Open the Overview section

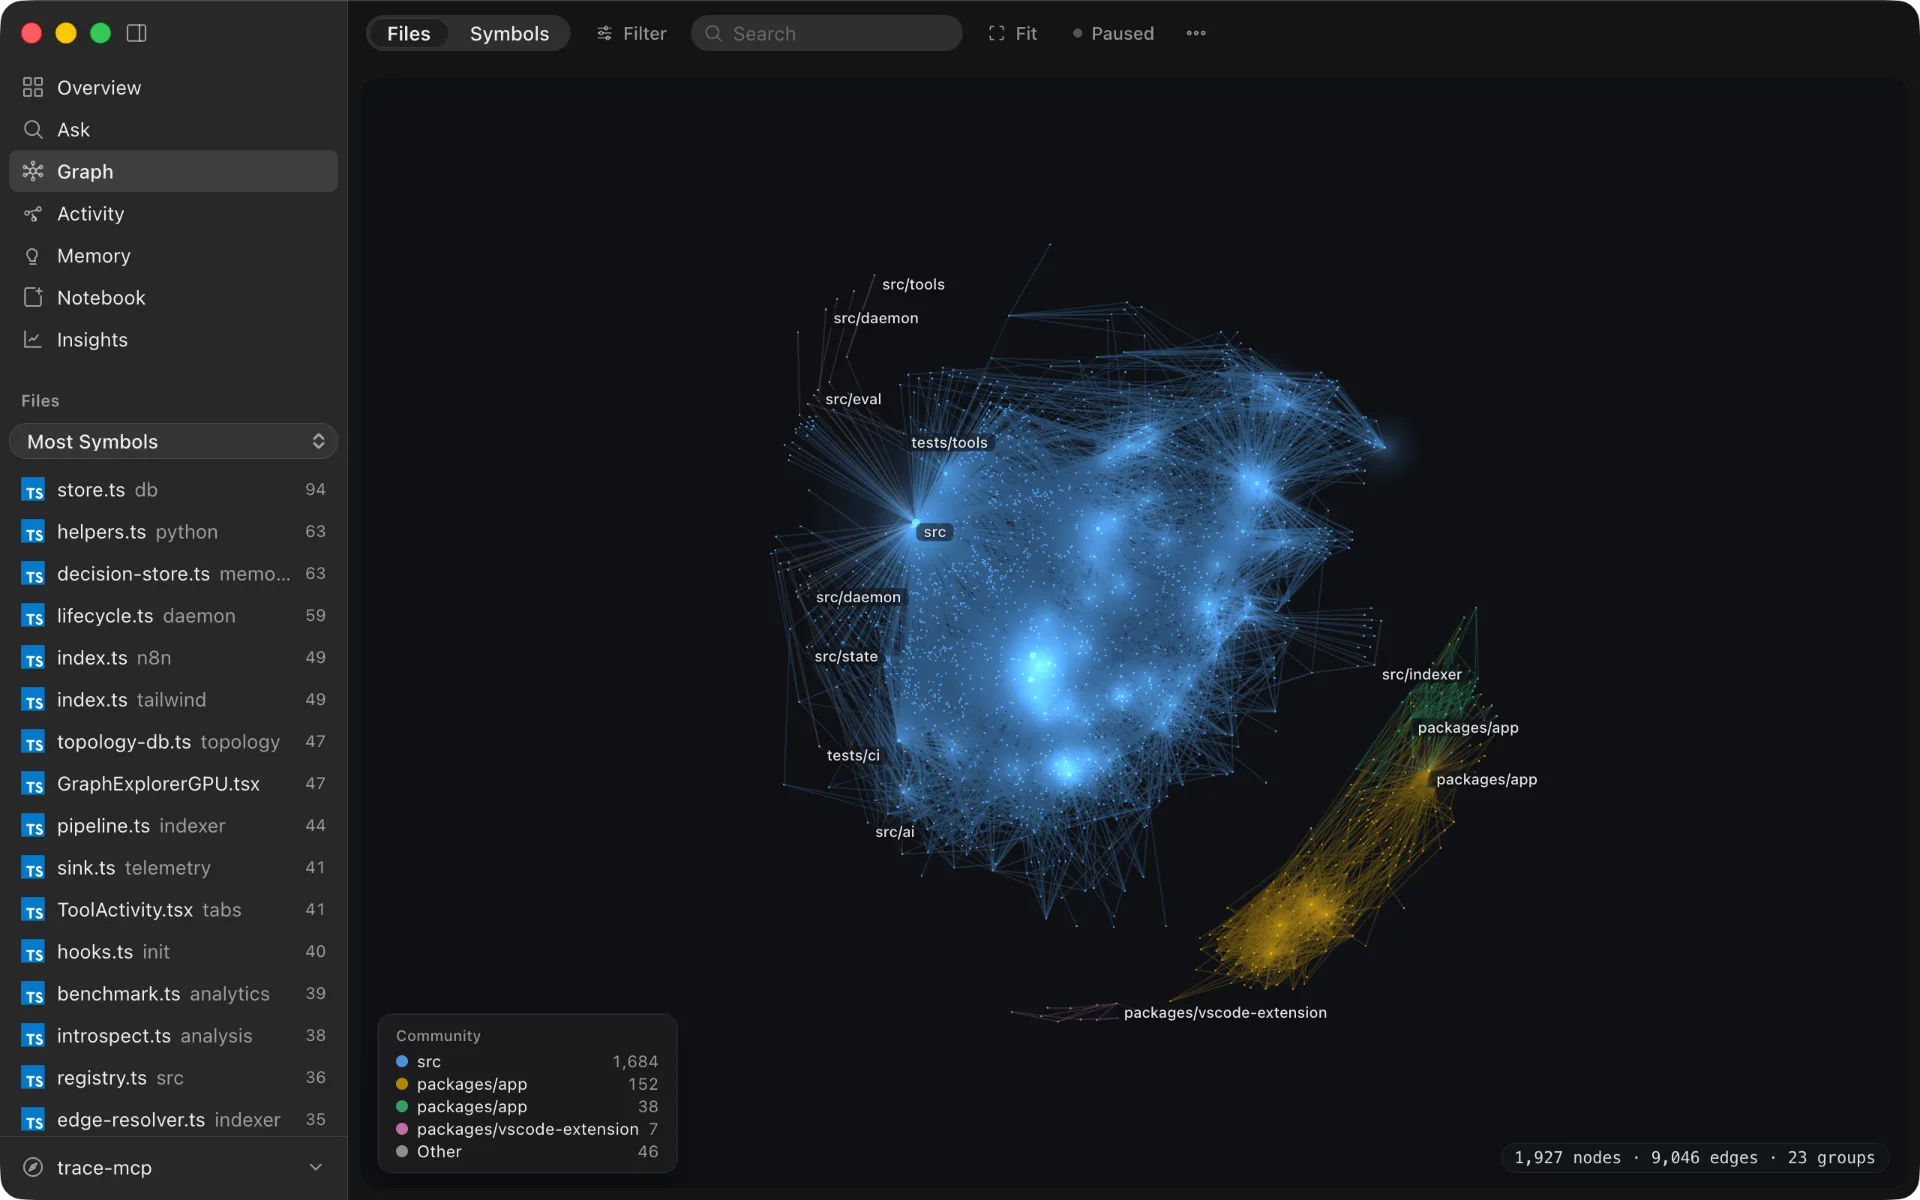(173, 87)
